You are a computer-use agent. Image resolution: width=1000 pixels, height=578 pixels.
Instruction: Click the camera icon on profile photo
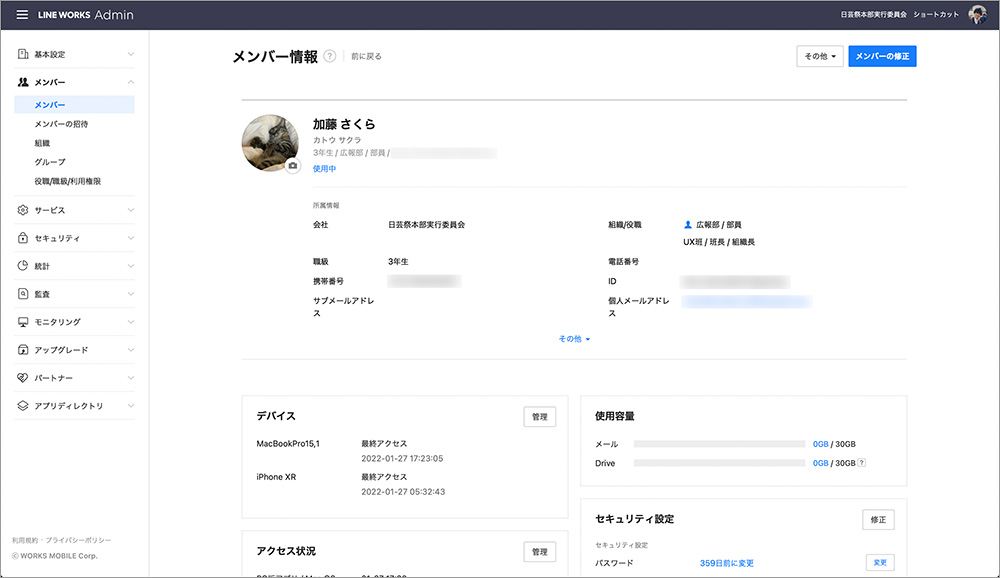coord(293,166)
